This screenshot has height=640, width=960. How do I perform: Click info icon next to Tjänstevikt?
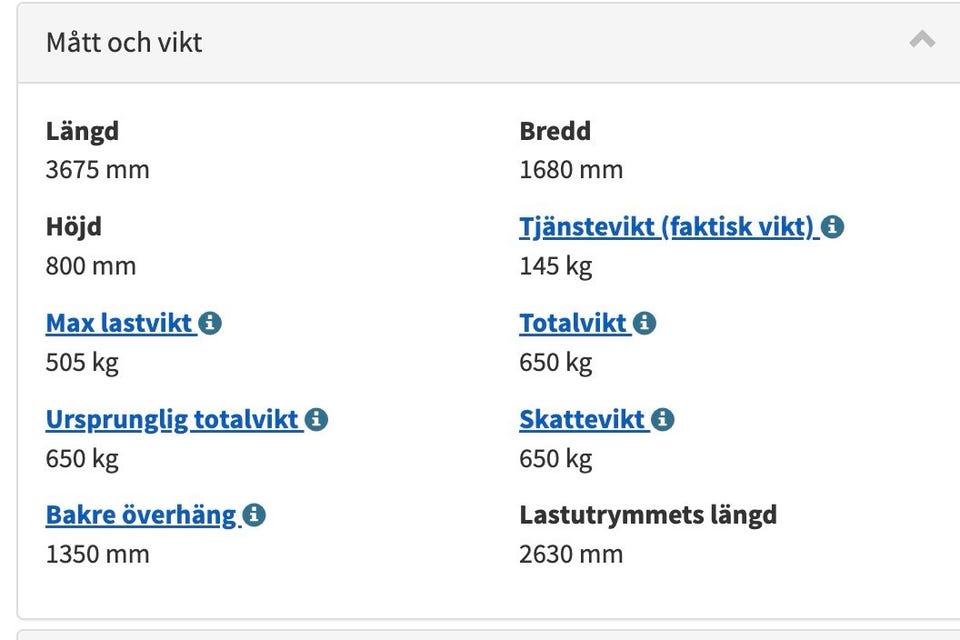click(833, 227)
